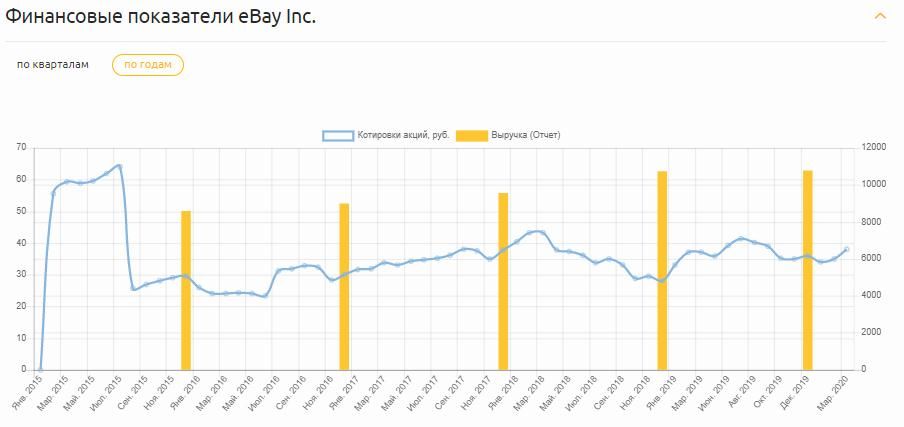Viewport: 904px width, 427px height.
Task: Collapse the eBay financial indicators section chevron
Action: tap(880, 17)
